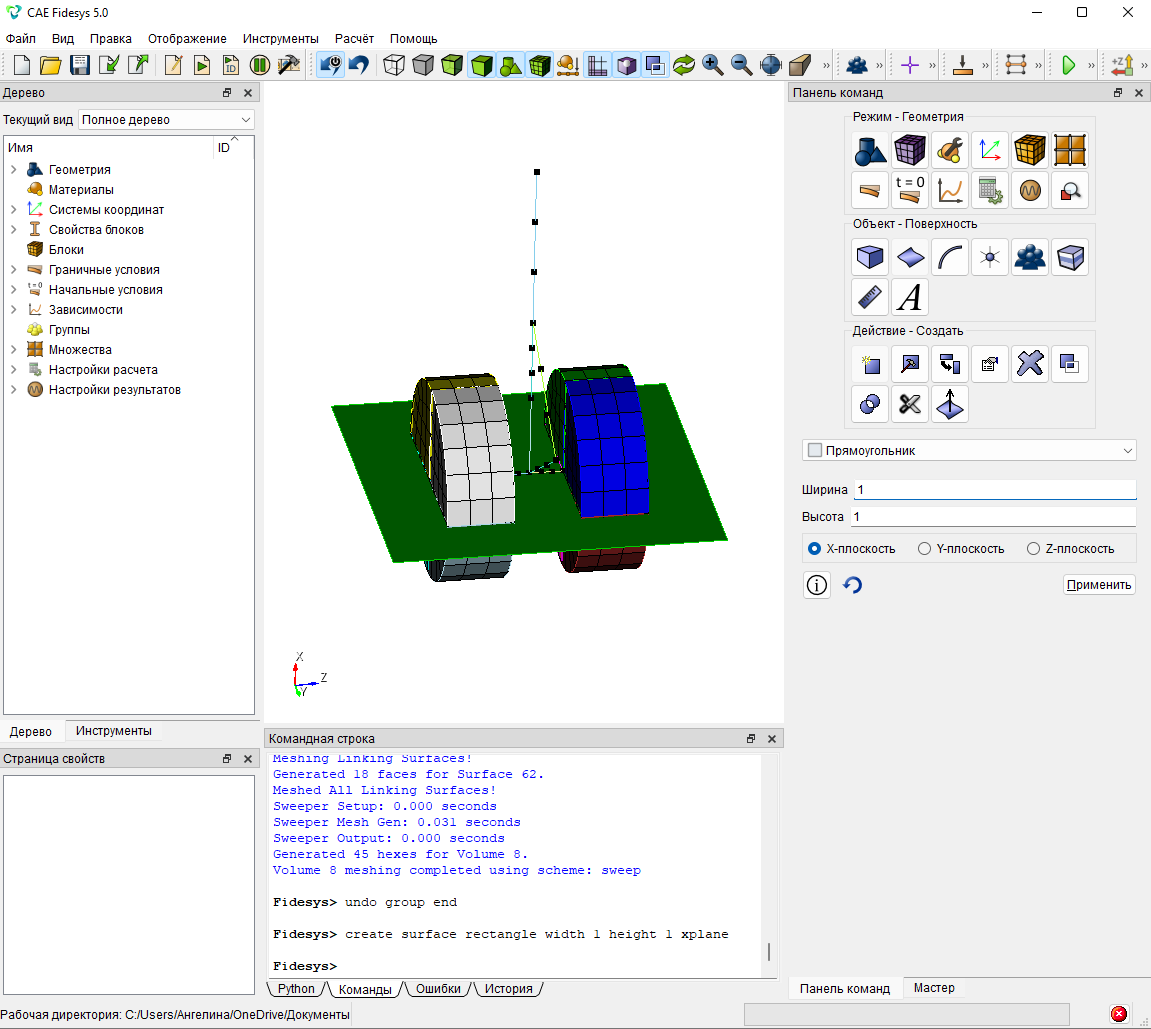Viewport: 1151px width, 1029px height.
Task: Create a new file via blank page icon
Action: [x=22, y=65]
